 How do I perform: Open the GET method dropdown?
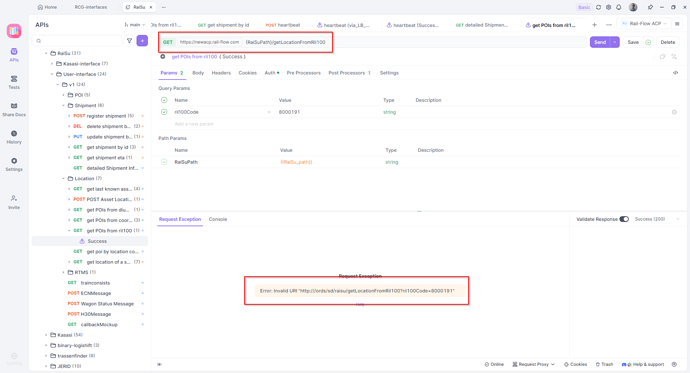coord(168,42)
